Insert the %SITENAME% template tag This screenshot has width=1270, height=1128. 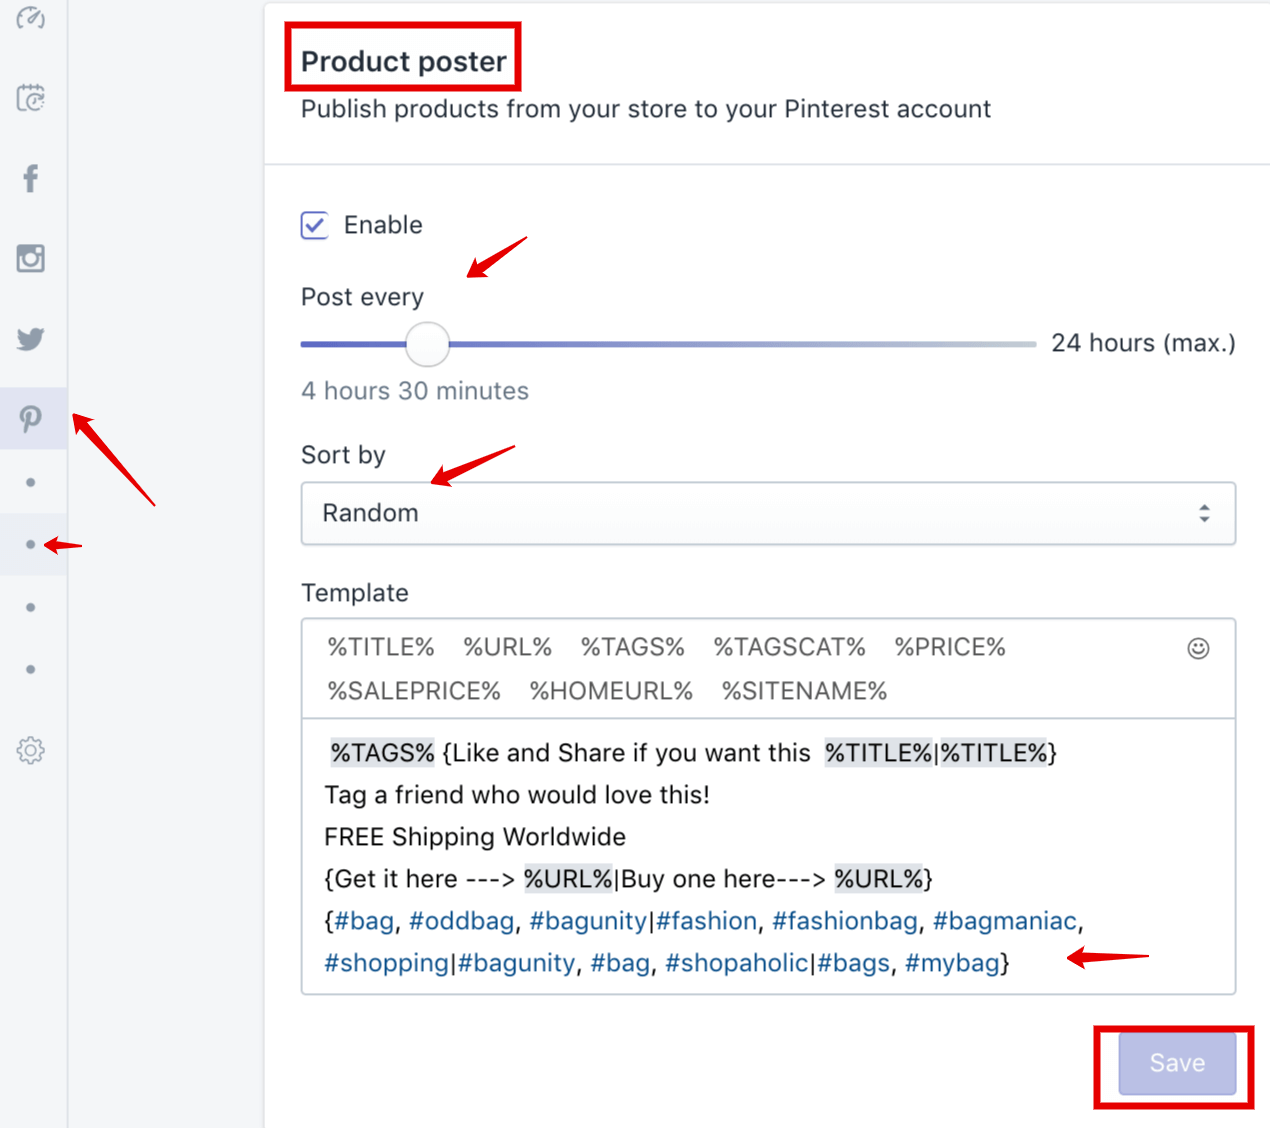pos(805,691)
